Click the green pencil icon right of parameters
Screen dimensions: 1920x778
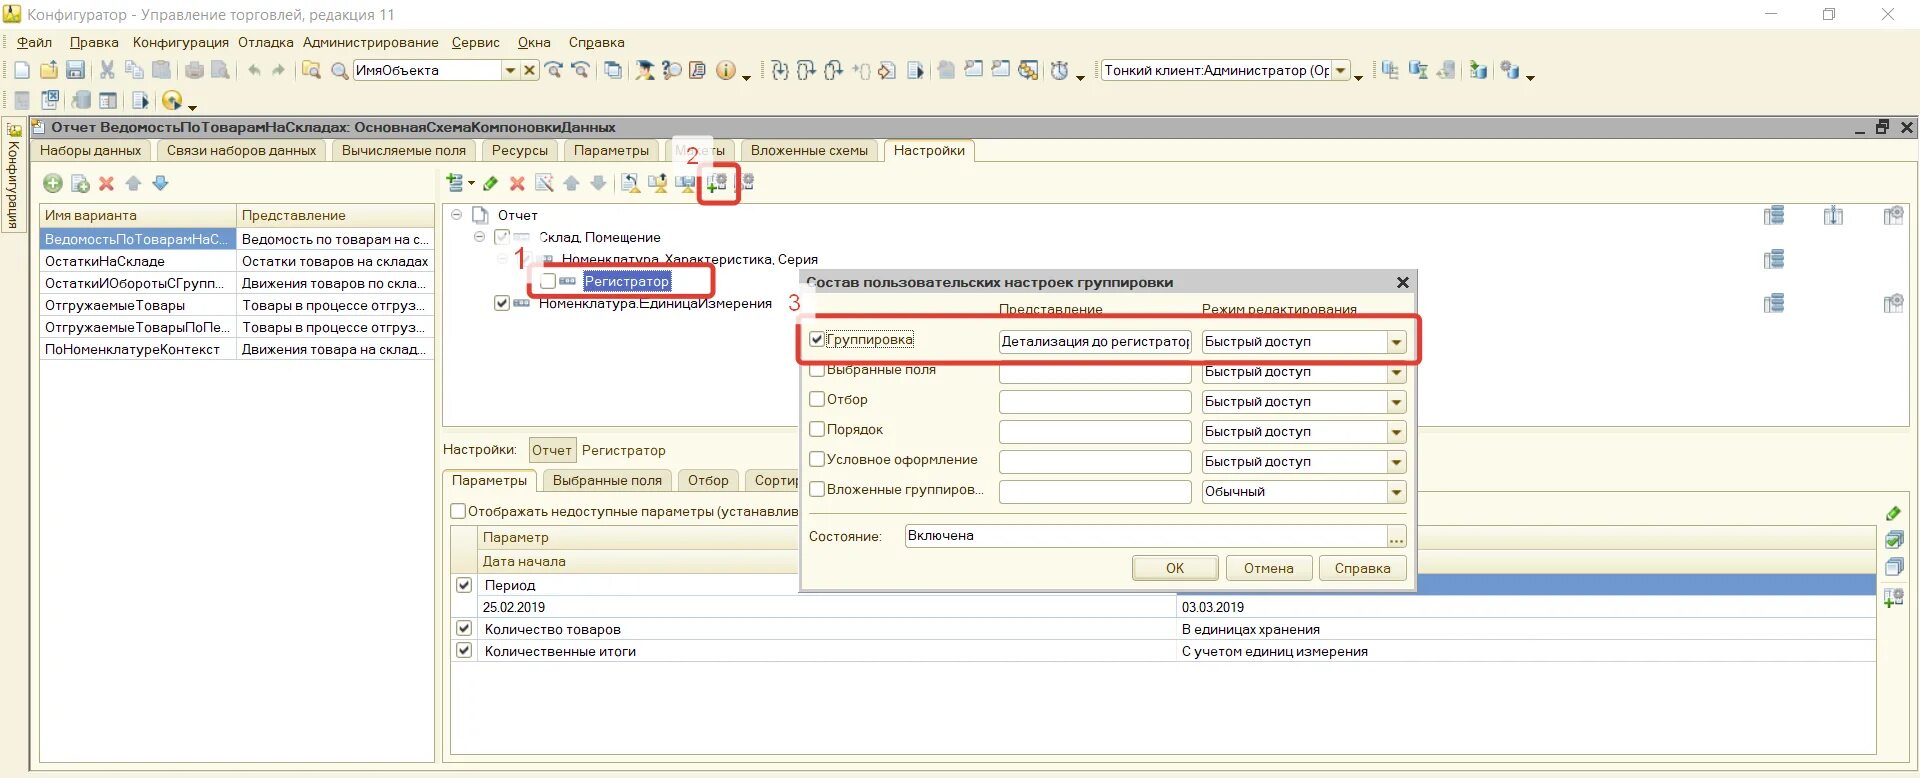tap(1893, 513)
